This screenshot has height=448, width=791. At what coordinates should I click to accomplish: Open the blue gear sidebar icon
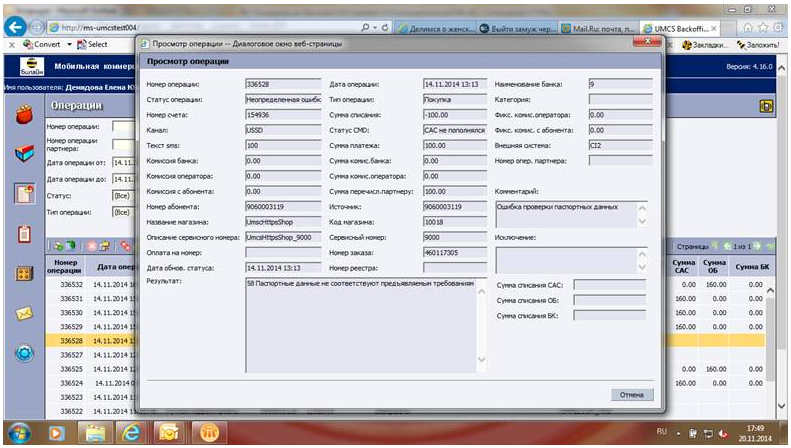pyautogui.click(x=24, y=353)
